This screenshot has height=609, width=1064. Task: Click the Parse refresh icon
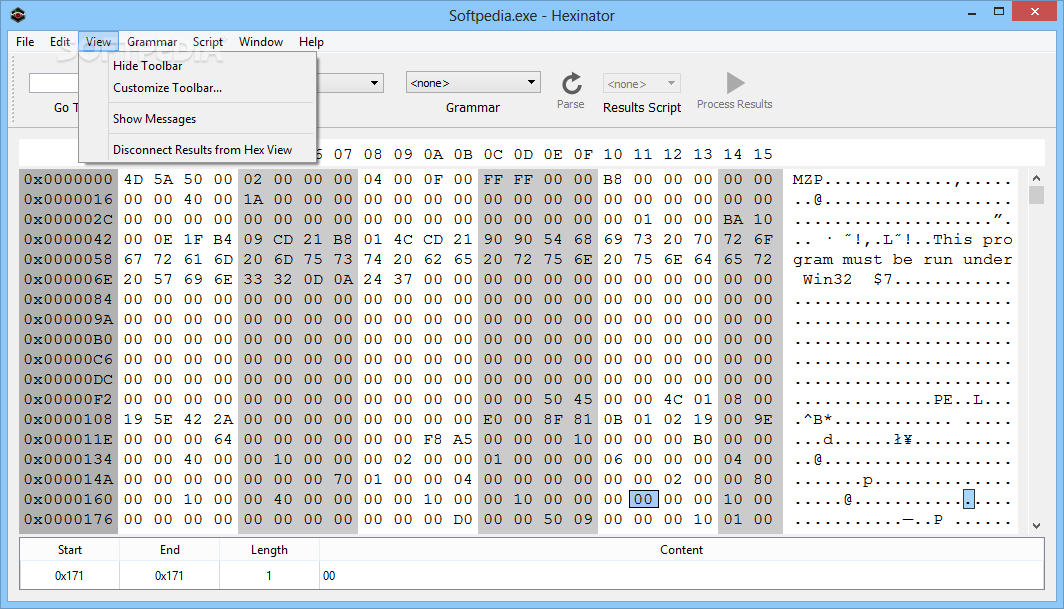571,84
